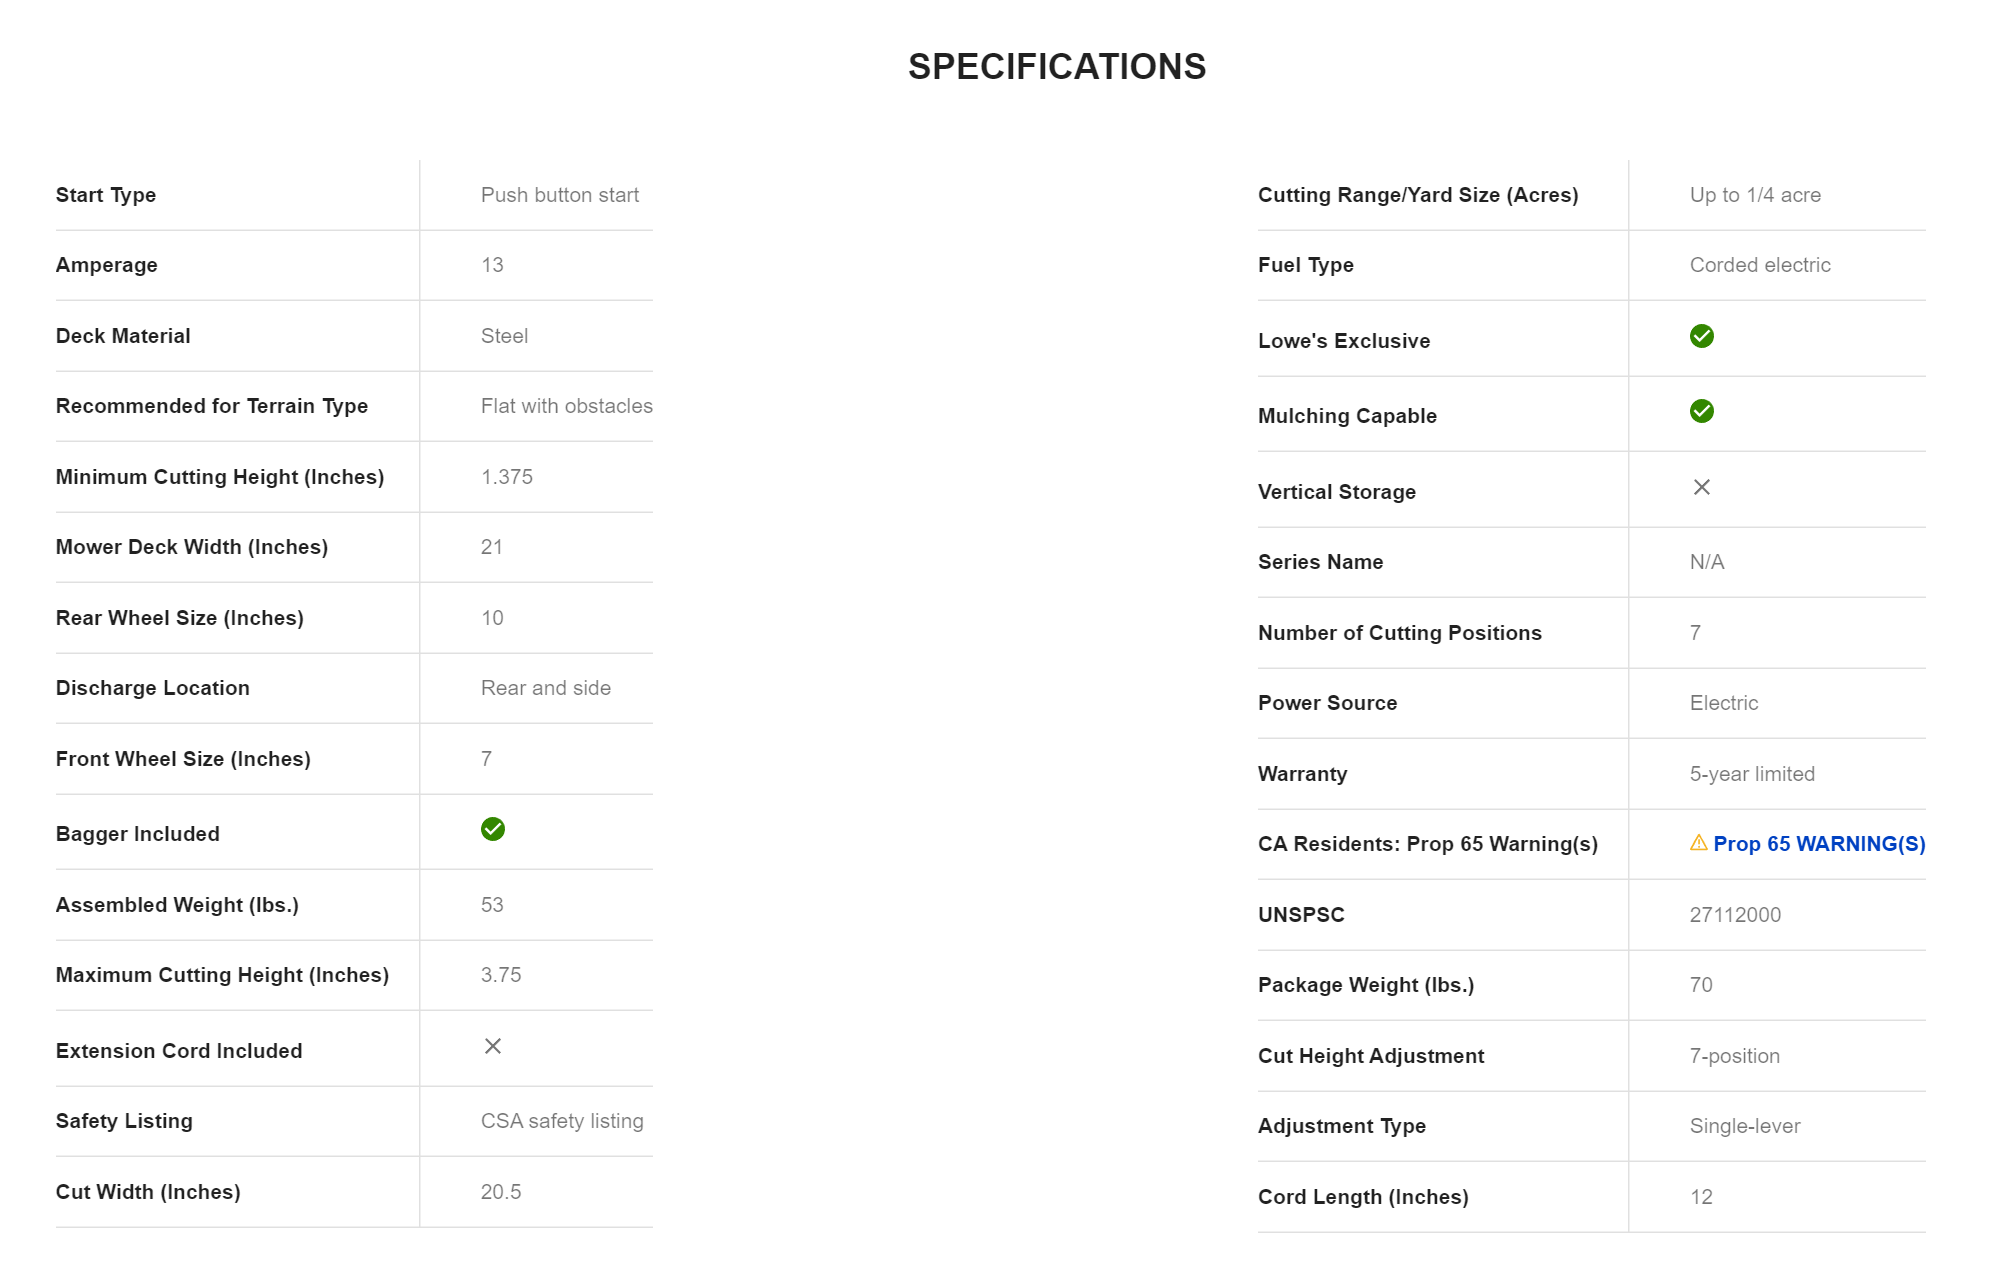
Task: Click the SPECIFICATIONS heading
Action: coord(1056,67)
